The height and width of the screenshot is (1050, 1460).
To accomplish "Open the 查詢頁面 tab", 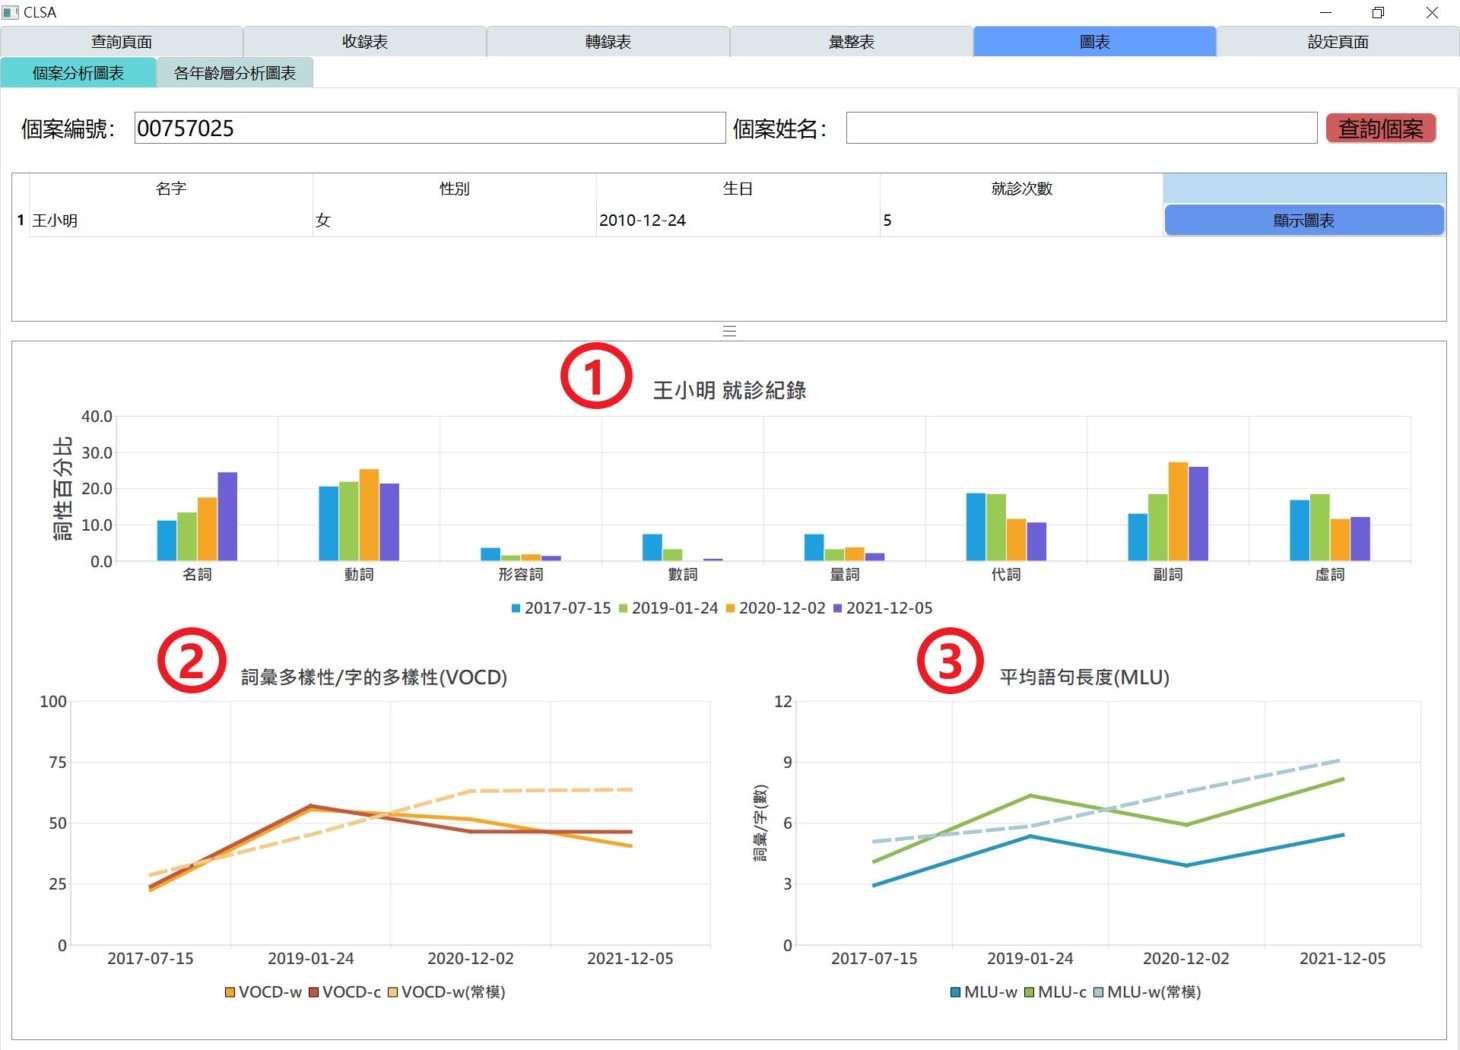I will (x=121, y=42).
